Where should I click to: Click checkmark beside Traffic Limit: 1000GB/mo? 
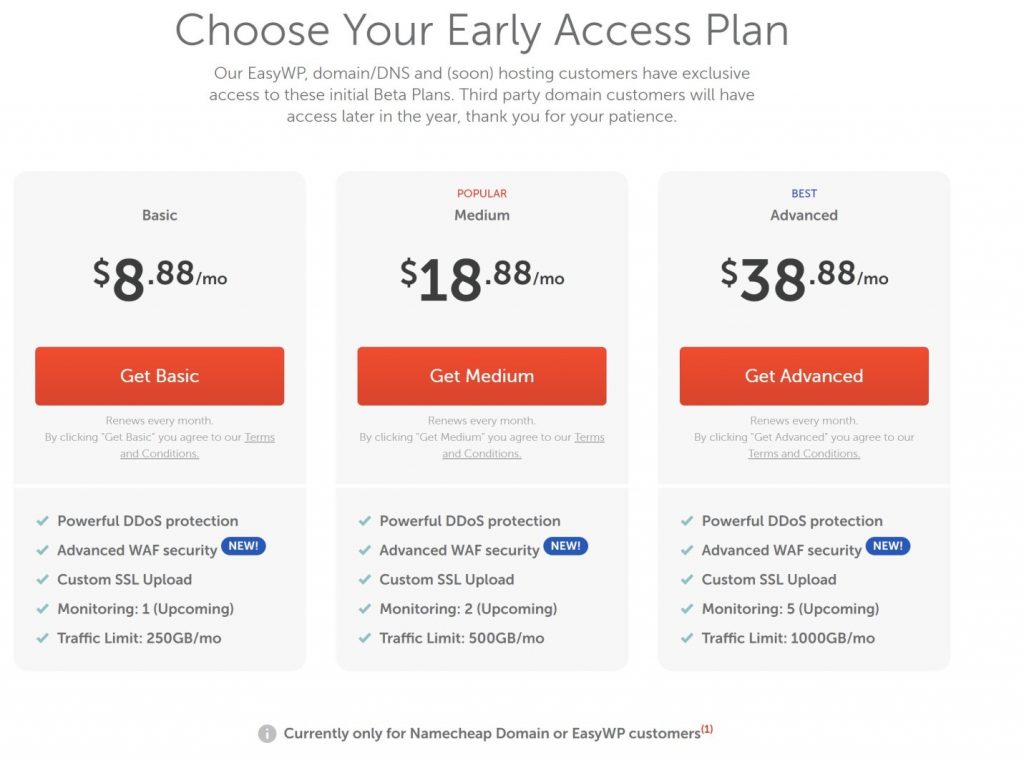click(x=686, y=638)
